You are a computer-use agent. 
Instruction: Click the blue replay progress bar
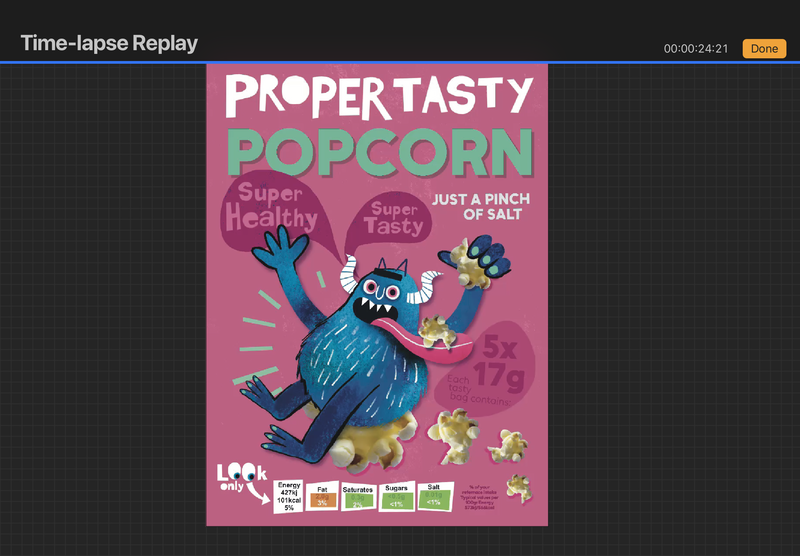[400, 62]
